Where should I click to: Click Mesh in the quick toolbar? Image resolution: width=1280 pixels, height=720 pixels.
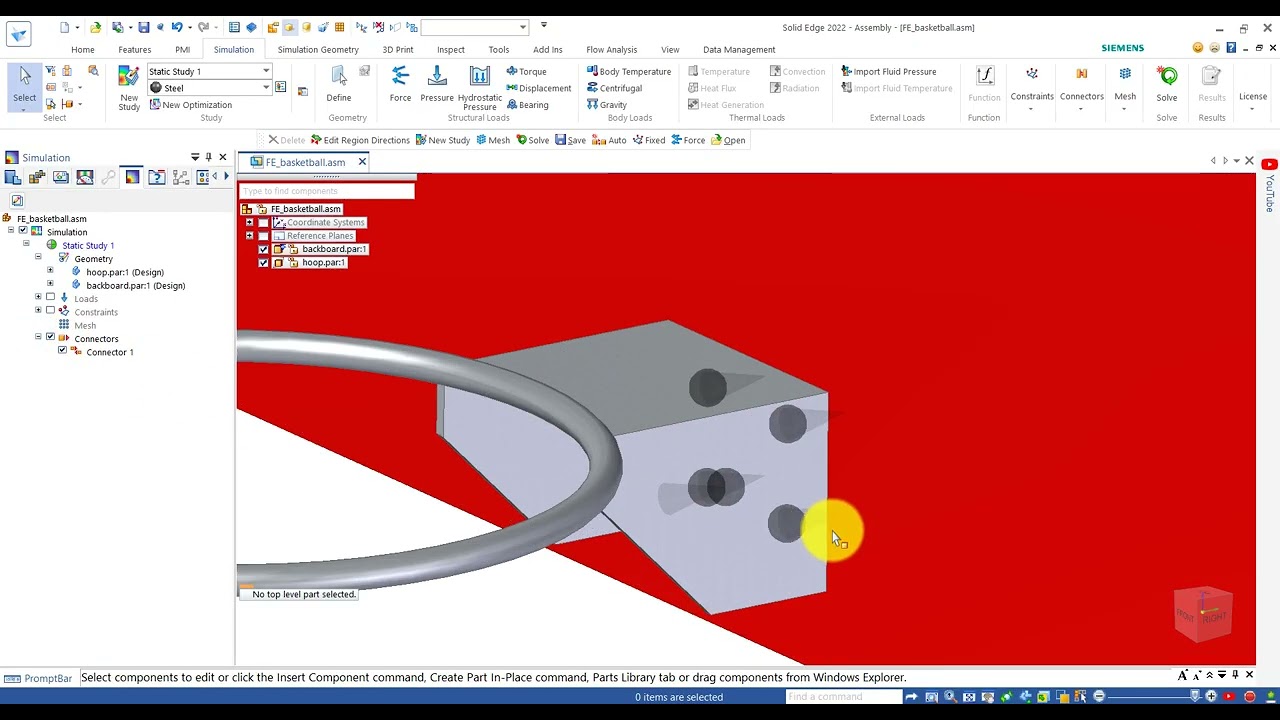493,140
